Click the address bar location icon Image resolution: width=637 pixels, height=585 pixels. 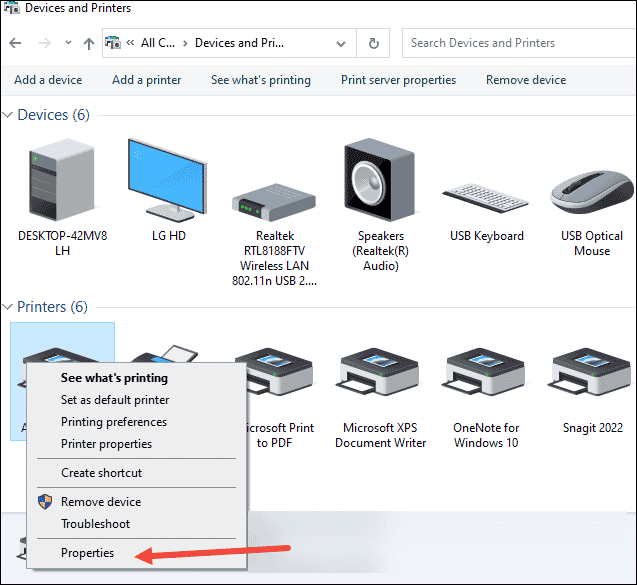pos(113,43)
